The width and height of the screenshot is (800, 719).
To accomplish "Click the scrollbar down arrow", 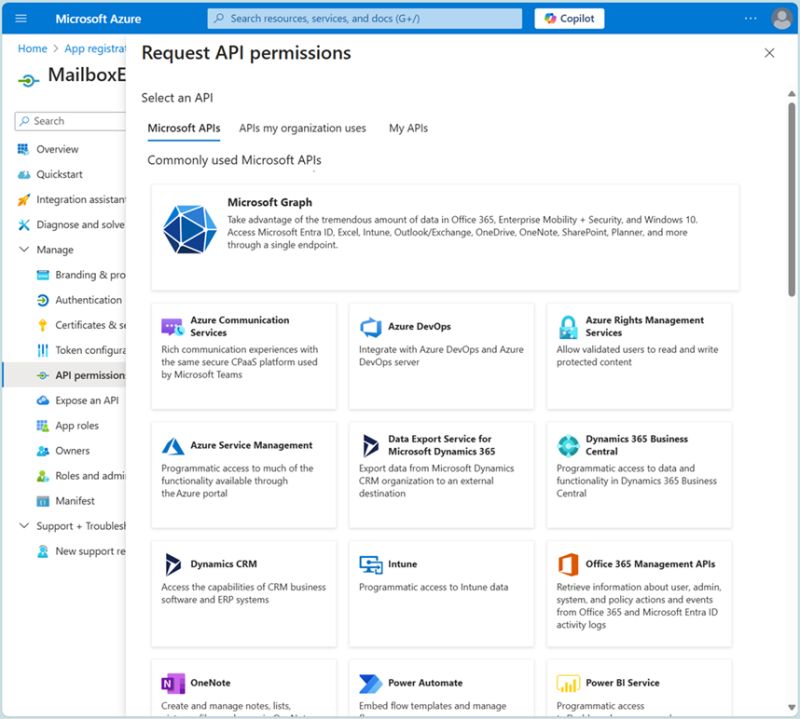I will pyautogui.click(x=791, y=708).
